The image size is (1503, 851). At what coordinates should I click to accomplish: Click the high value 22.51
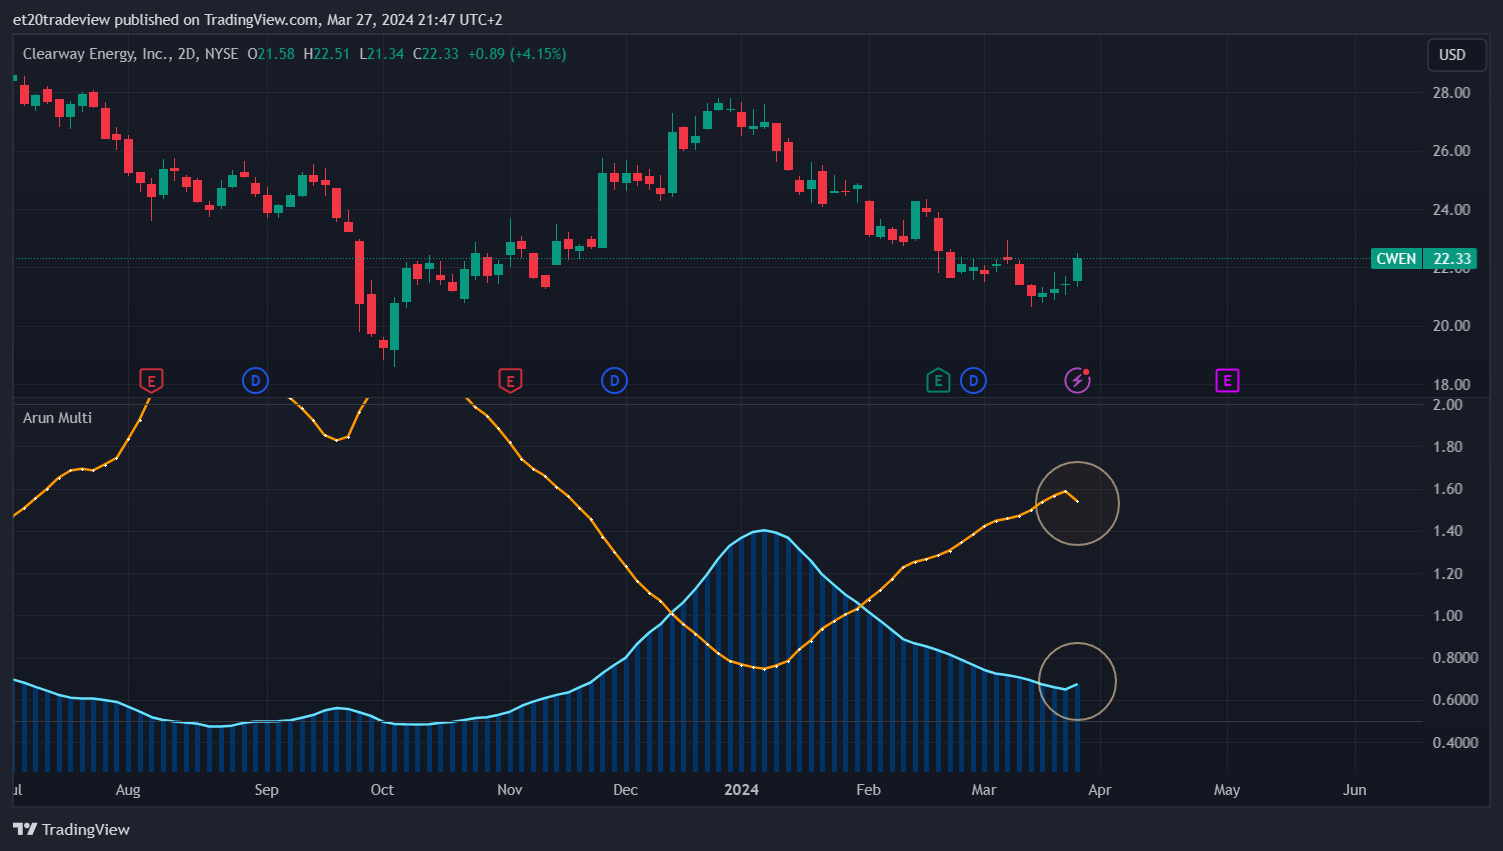pyautogui.click(x=332, y=54)
